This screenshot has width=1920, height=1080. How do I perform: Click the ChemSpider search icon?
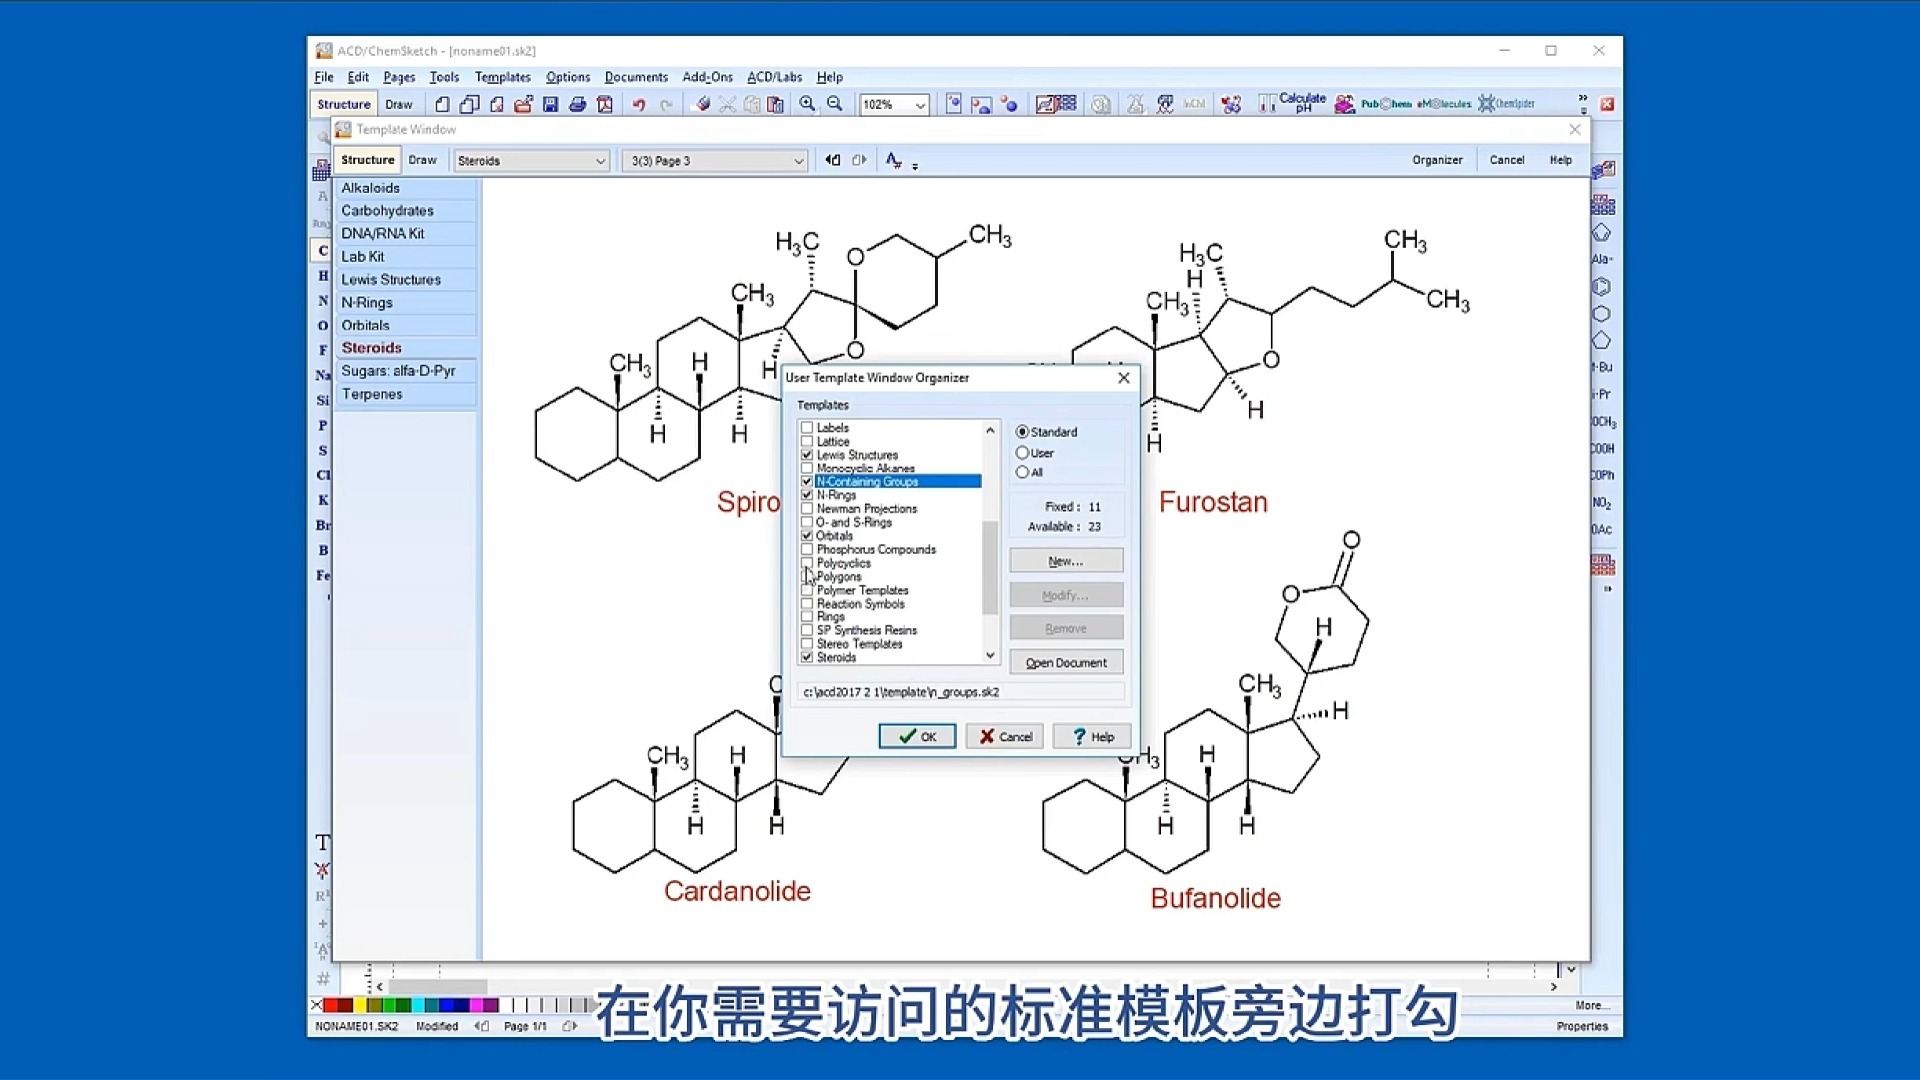1506,104
